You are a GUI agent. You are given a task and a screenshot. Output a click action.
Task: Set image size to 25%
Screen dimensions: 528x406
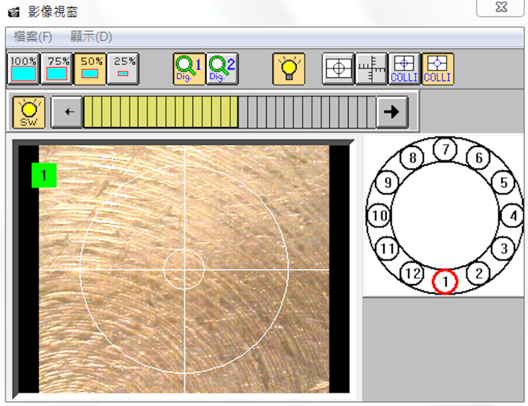pos(123,69)
